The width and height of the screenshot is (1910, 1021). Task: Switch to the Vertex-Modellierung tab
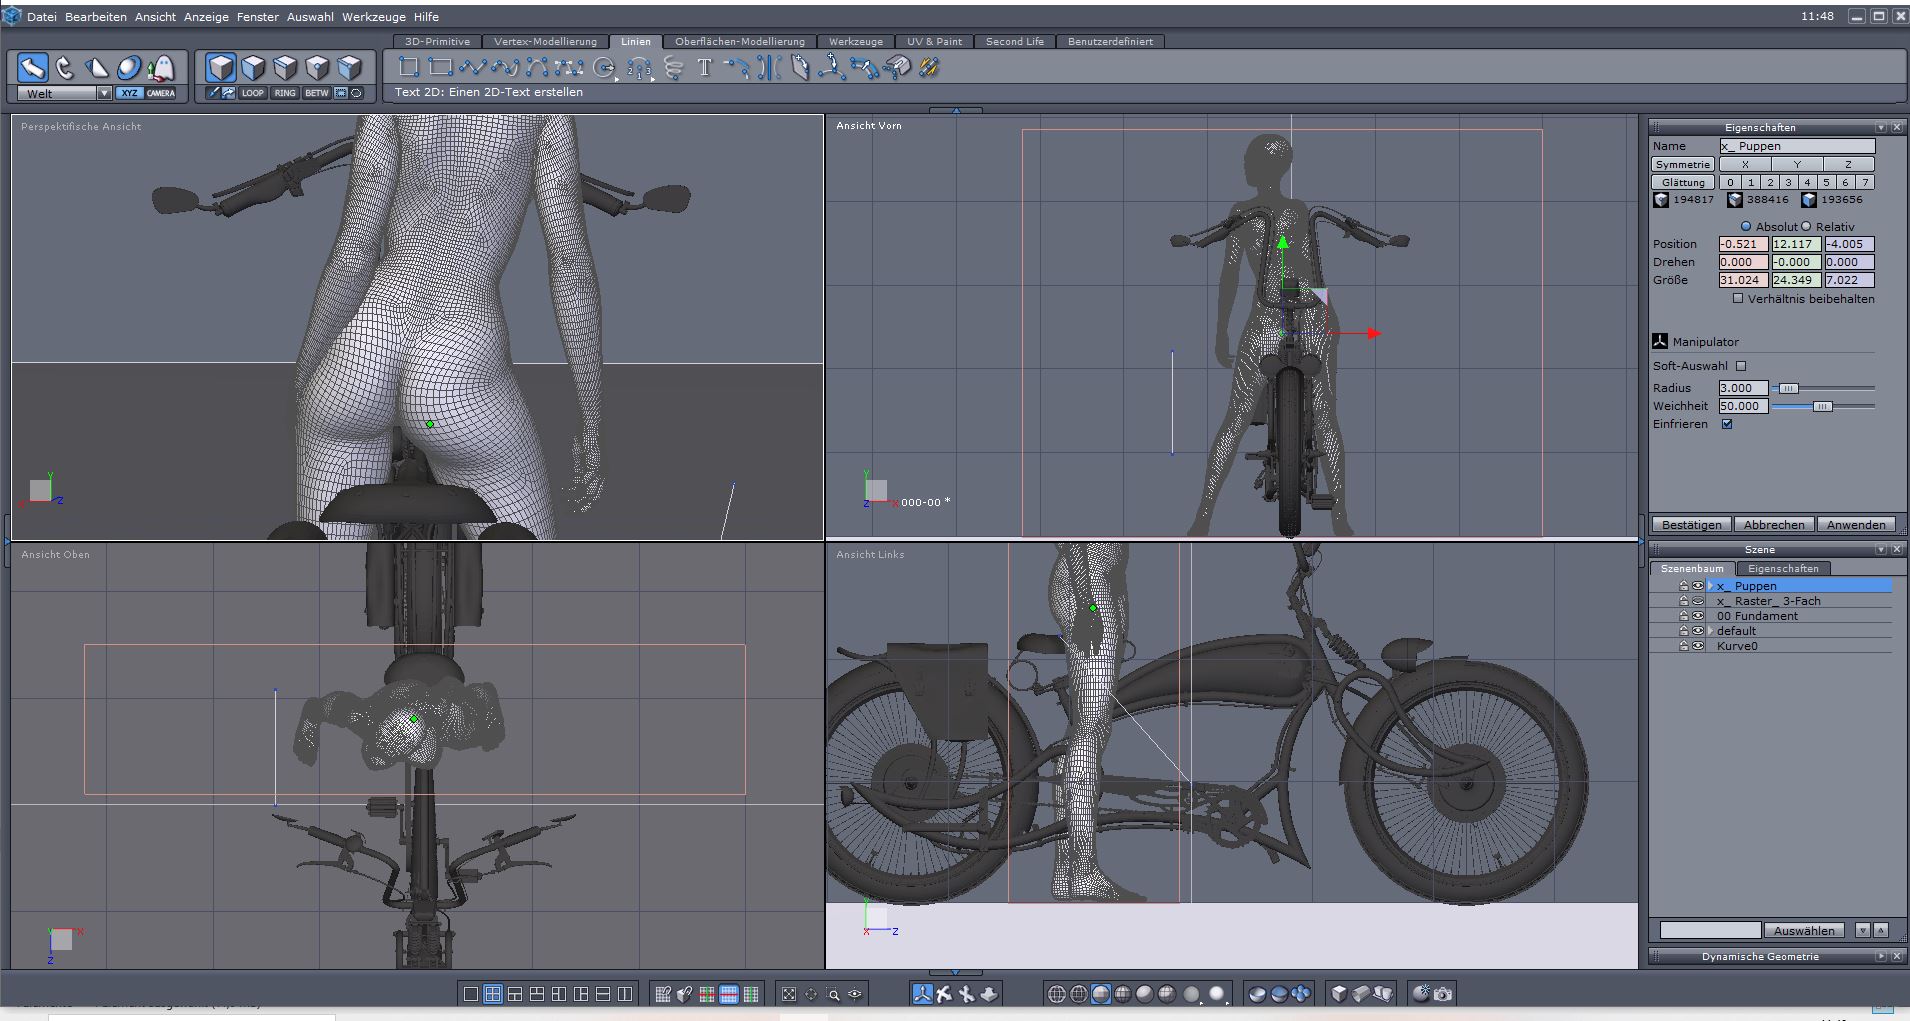coord(545,42)
